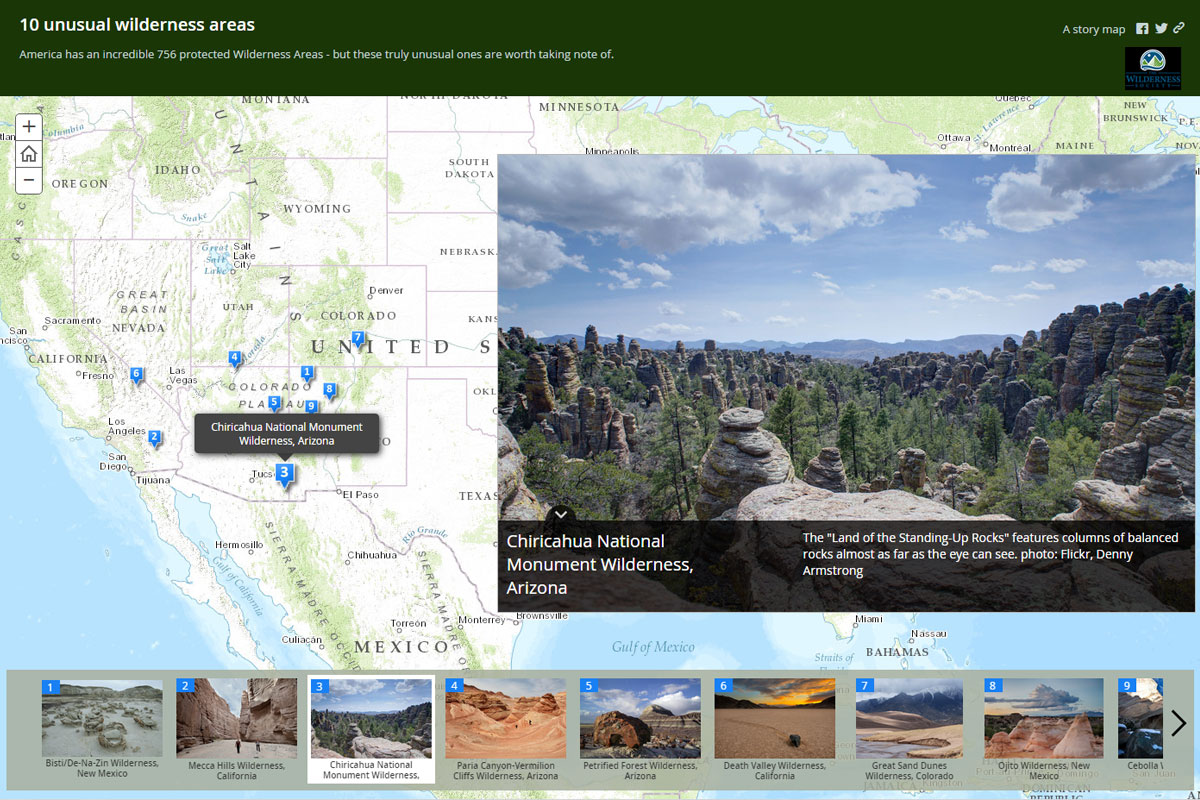The width and height of the screenshot is (1200, 800).
Task: Click map marker 4 near Las Vegas
Action: tap(235, 357)
